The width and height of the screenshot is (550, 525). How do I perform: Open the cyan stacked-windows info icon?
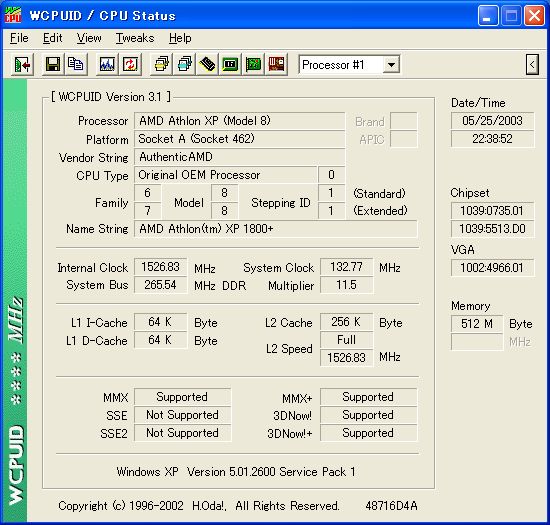[x=185, y=65]
